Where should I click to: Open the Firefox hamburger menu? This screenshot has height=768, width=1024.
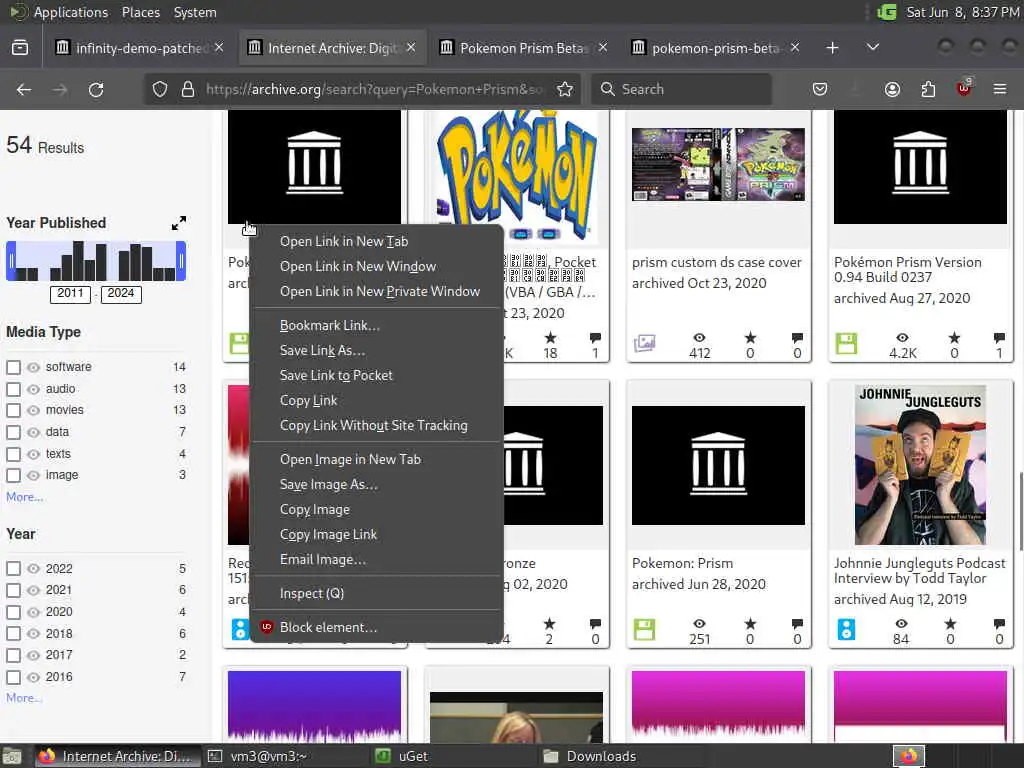click(1000, 89)
